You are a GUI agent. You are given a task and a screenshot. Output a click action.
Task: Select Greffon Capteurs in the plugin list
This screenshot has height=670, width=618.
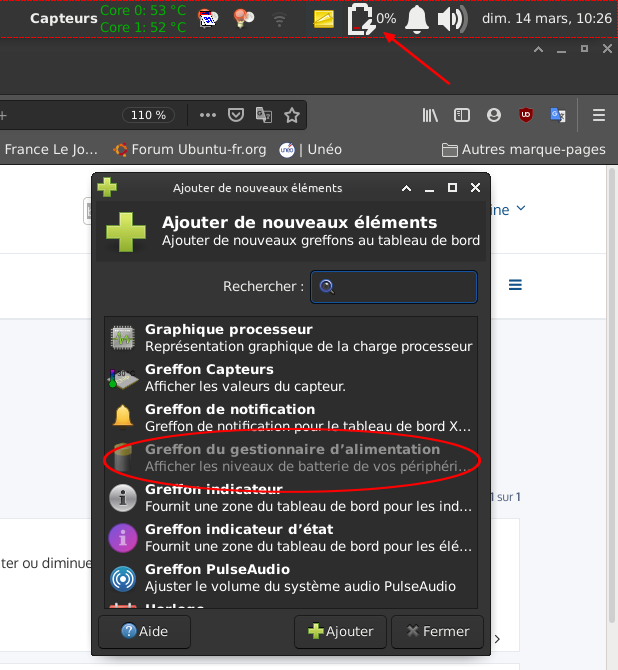point(291,378)
